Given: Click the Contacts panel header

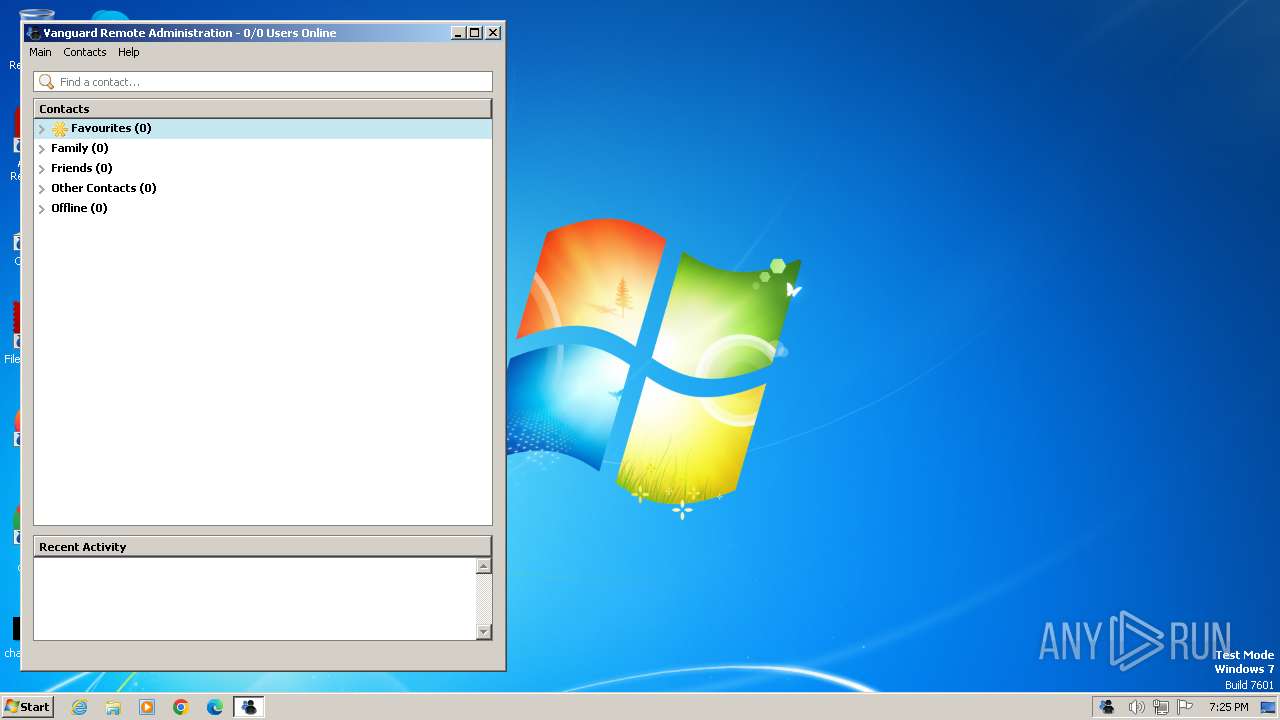Looking at the screenshot, I should pyautogui.click(x=263, y=108).
